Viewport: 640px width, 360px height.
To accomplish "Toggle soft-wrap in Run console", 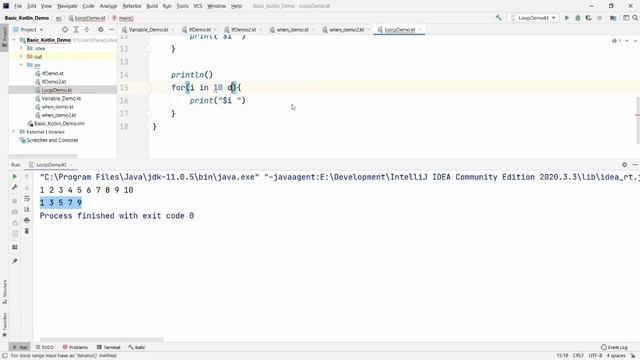I will [27, 198].
